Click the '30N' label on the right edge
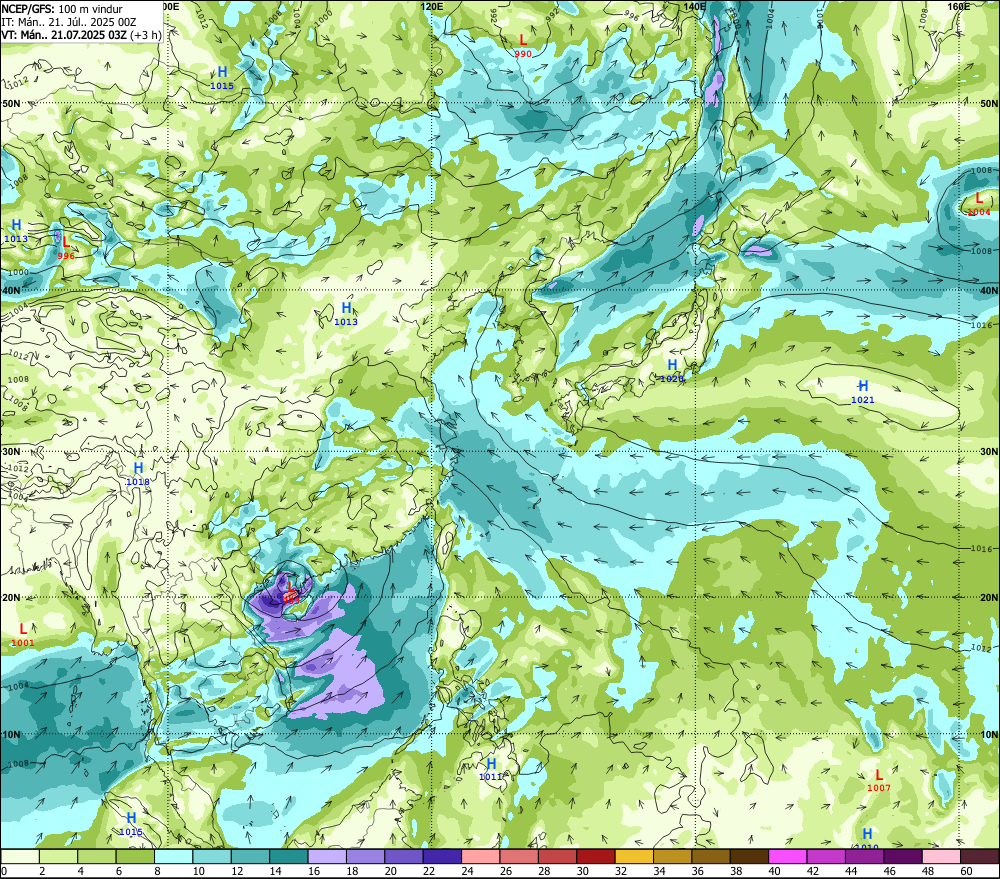 pyautogui.click(x=989, y=452)
